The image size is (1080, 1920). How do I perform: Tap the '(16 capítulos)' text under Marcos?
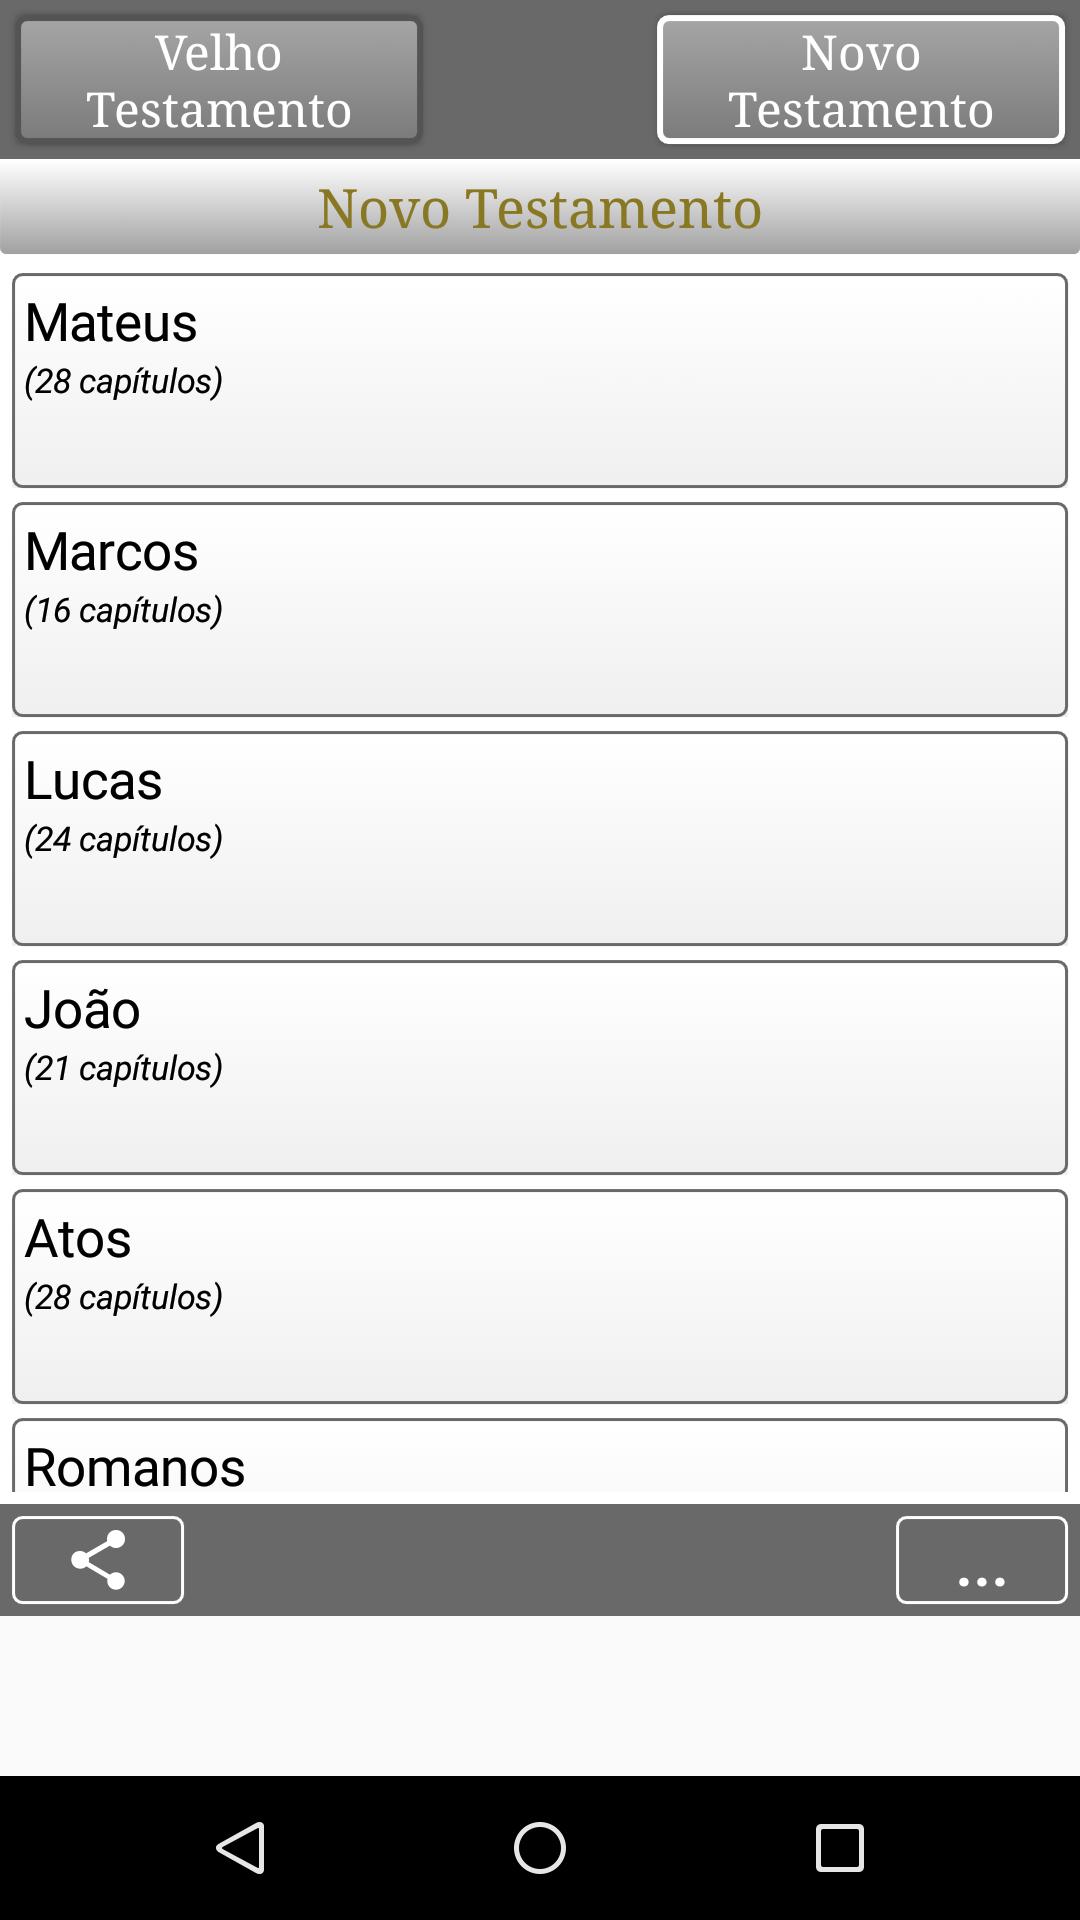pyautogui.click(x=124, y=610)
